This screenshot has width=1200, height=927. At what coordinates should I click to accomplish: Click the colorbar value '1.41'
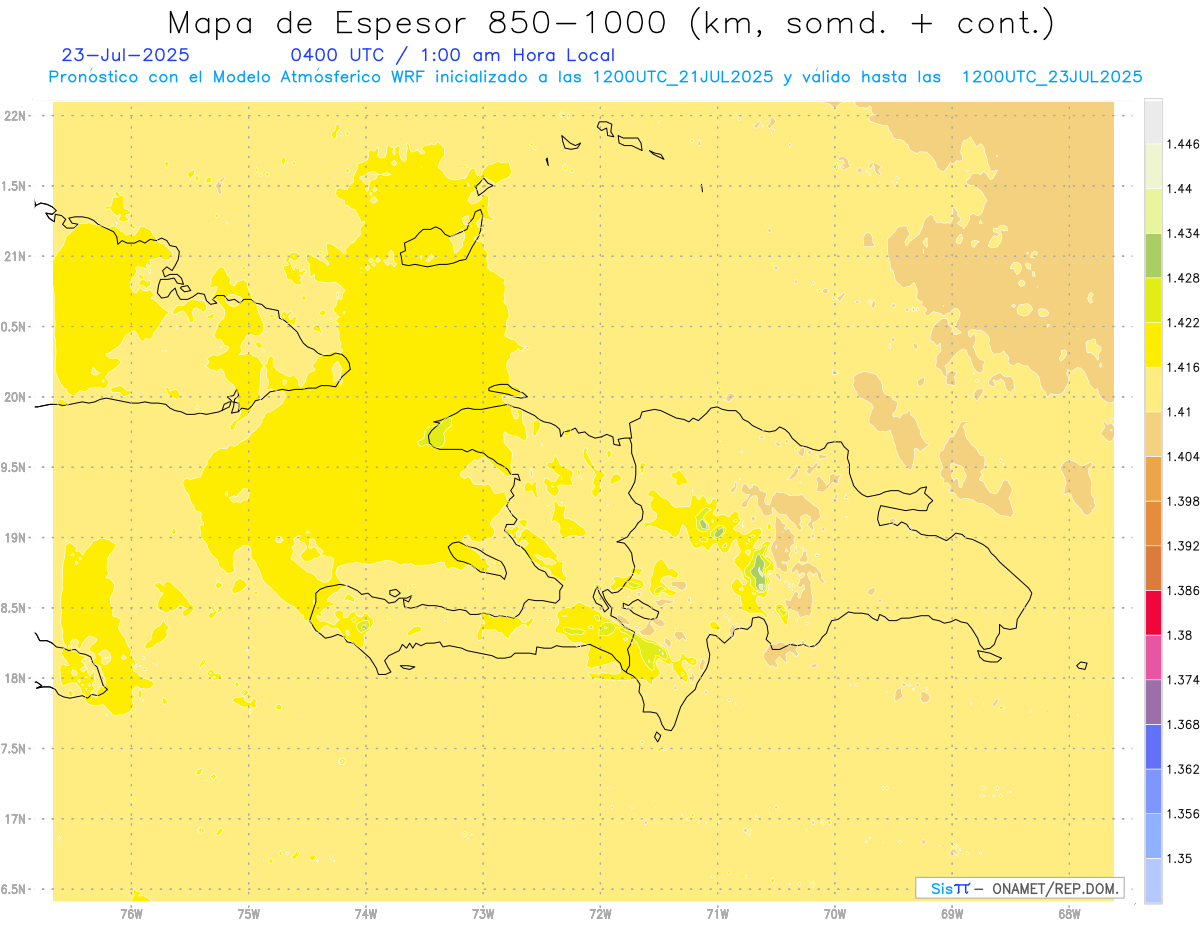click(1178, 411)
